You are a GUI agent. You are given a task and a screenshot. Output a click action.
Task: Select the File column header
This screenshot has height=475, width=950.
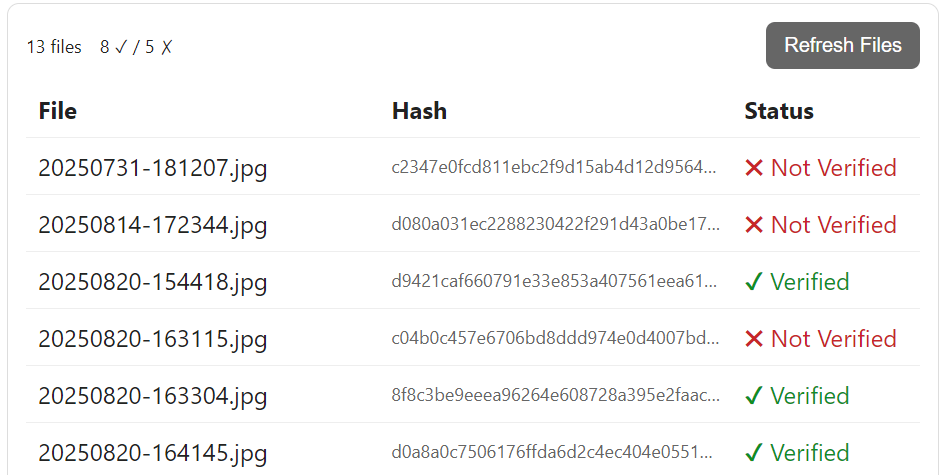point(58,111)
